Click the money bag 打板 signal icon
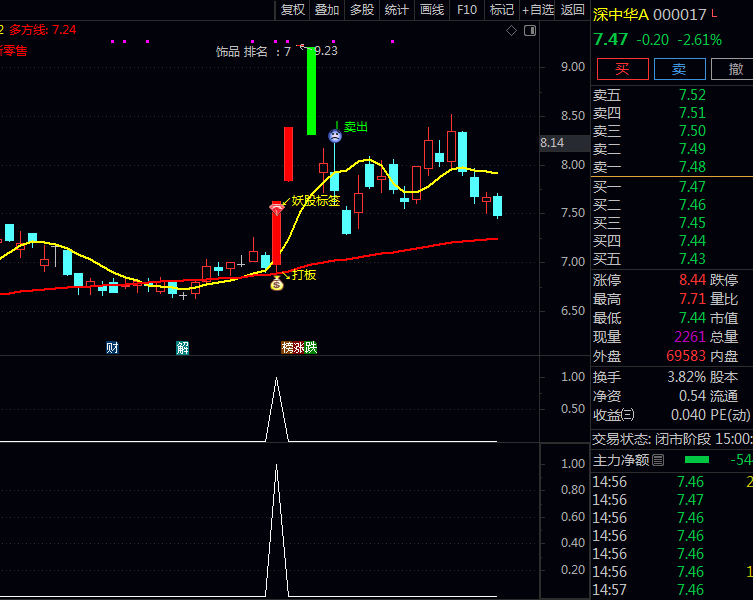The image size is (753, 600). (277, 284)
